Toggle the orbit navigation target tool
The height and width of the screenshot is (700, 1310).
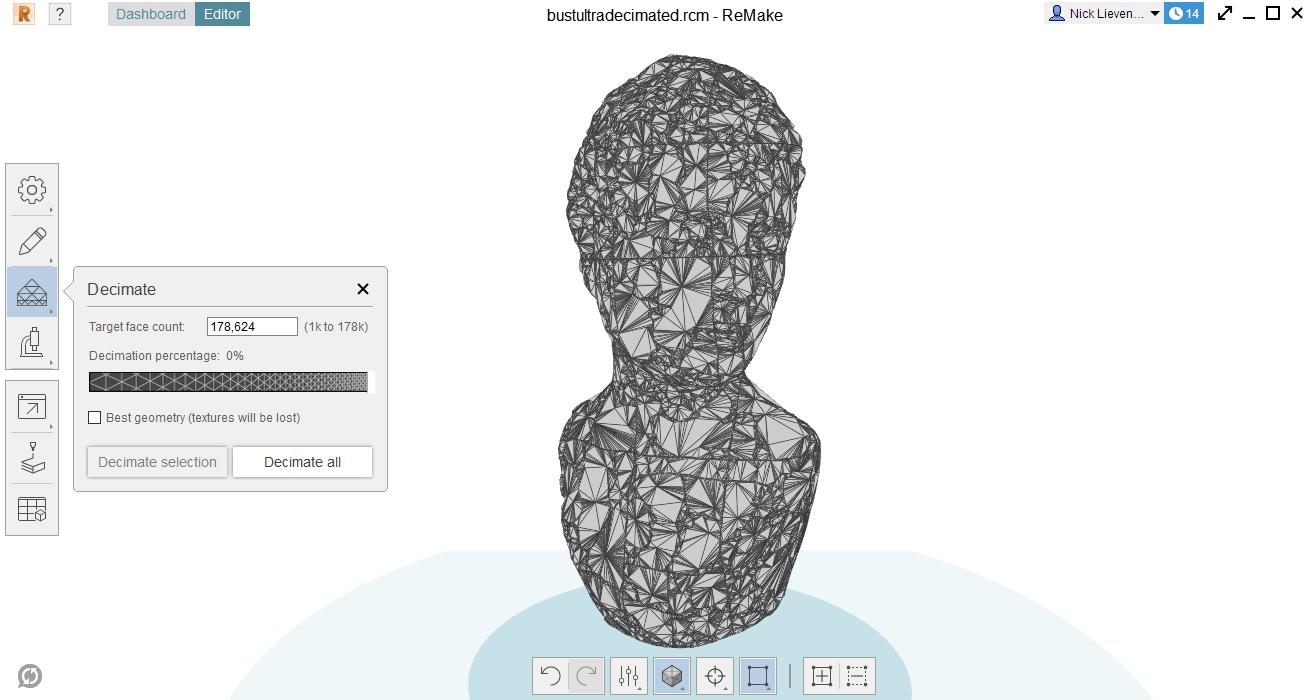point(714,675)
